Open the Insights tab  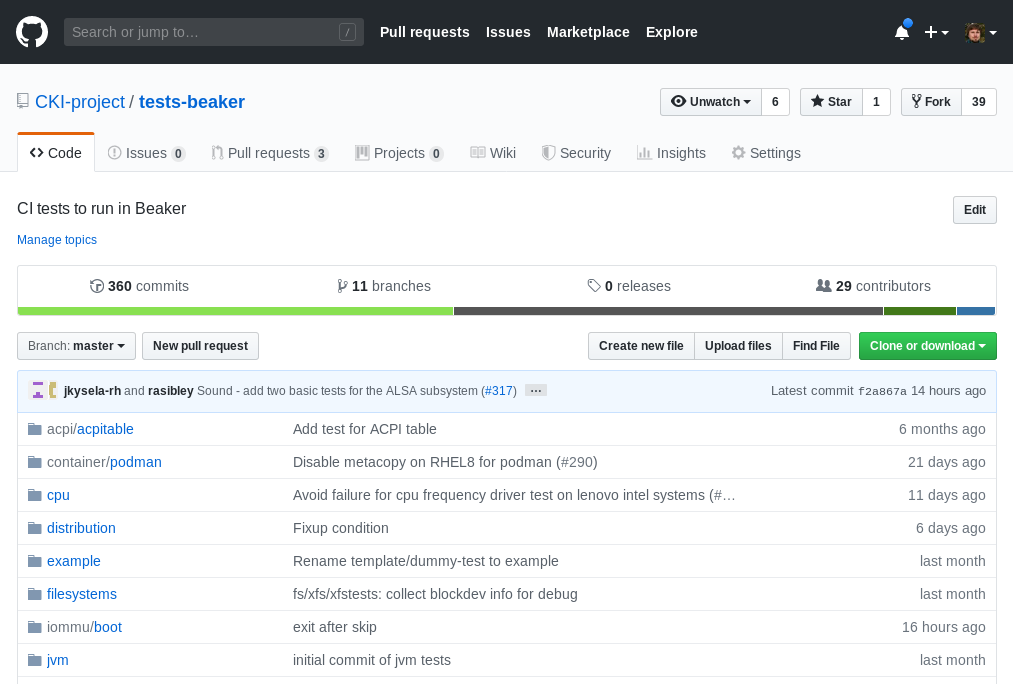point(671,153)
